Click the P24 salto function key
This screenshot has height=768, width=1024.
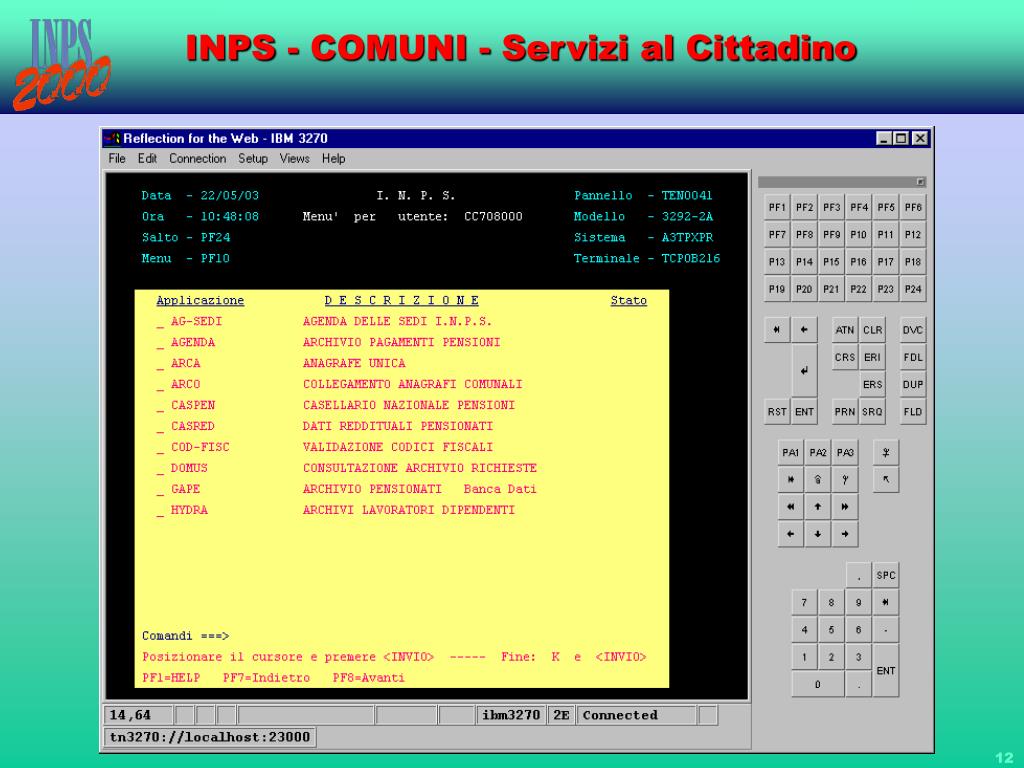tap(913, 289)
